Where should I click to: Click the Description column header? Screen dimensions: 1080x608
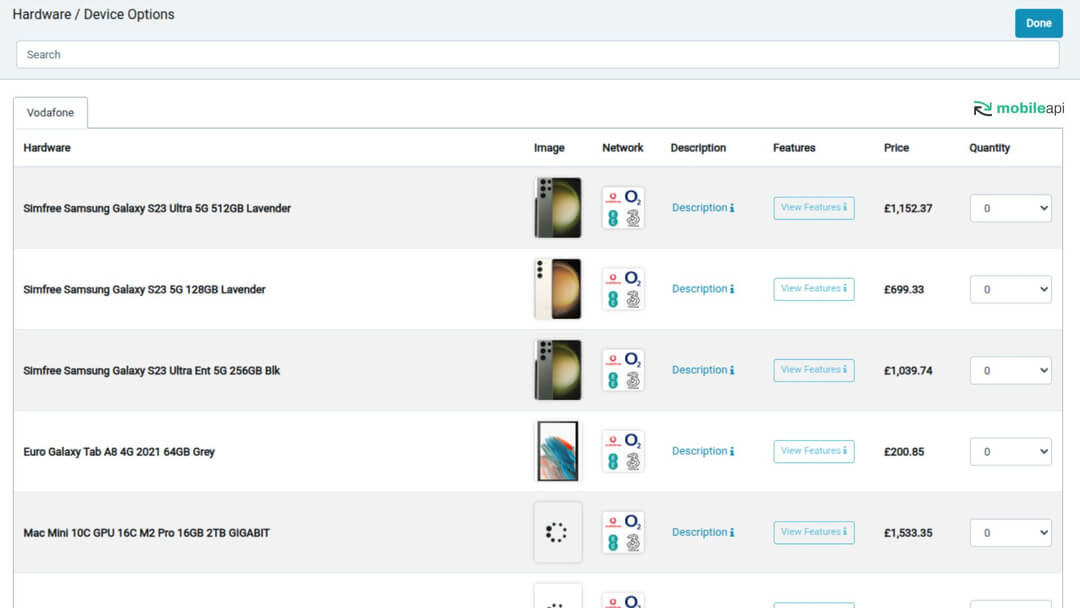point(698,147)
